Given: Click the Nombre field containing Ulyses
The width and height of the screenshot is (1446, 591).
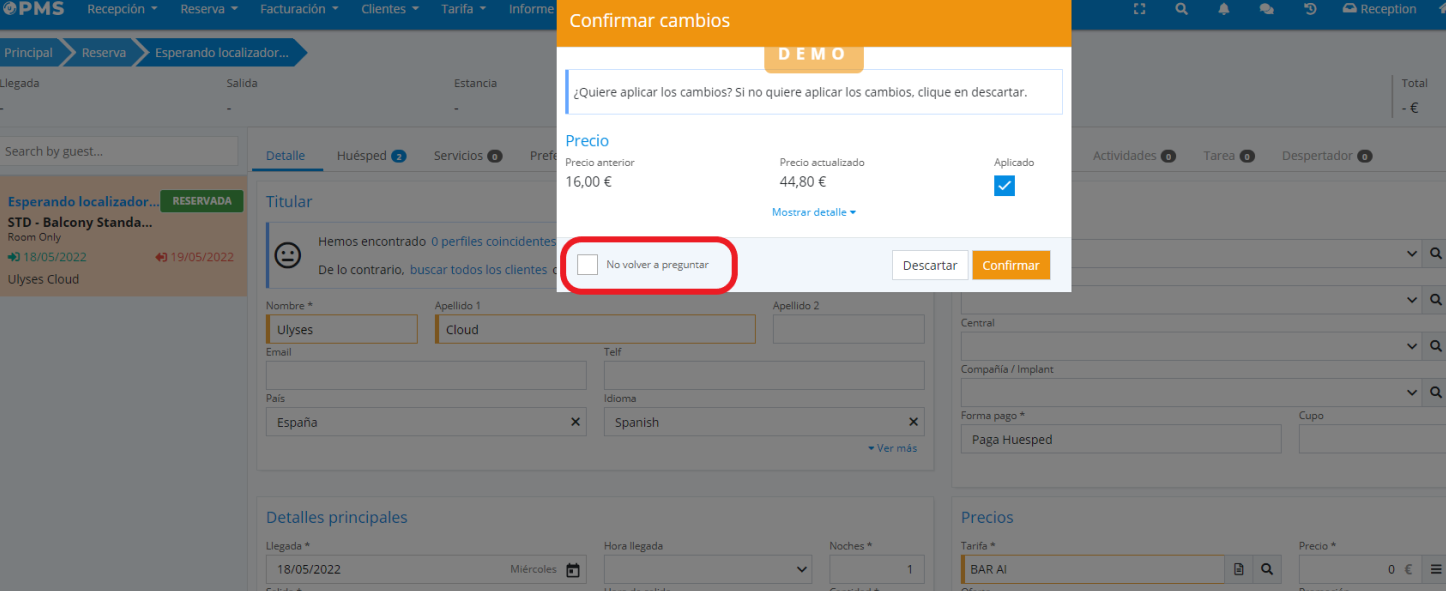Looking at the screenshot, I should click(x=342, y=330).
